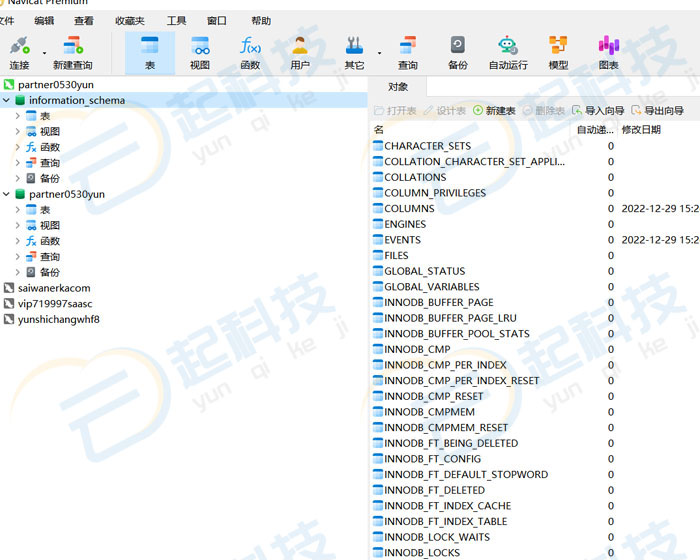Select the Table (表) toolbar icon
Viewport: 700px width, 560px height.
pyautogui.click(x=150, y=46)
